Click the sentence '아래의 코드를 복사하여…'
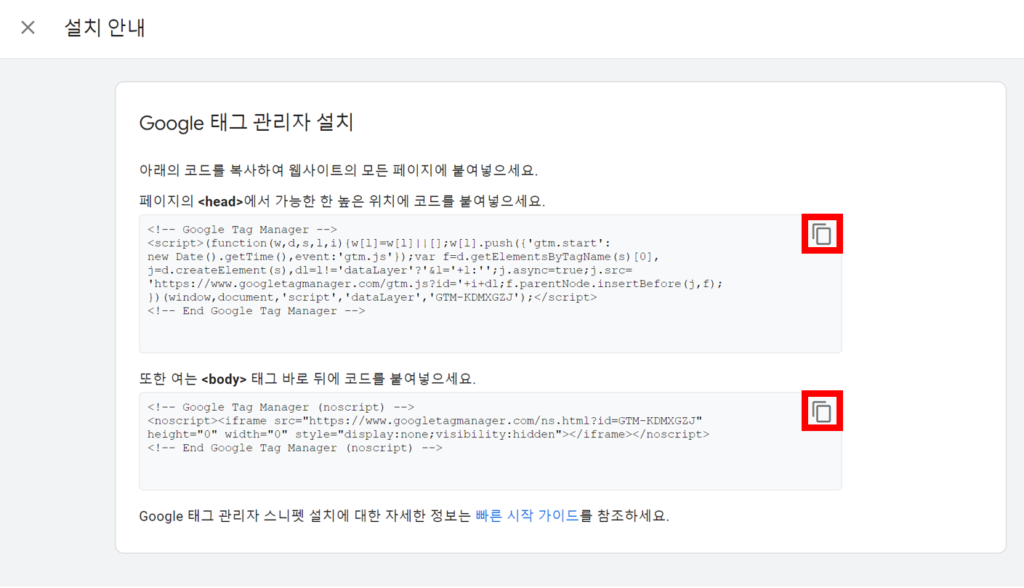The image size is (1024, 588). 338,171
